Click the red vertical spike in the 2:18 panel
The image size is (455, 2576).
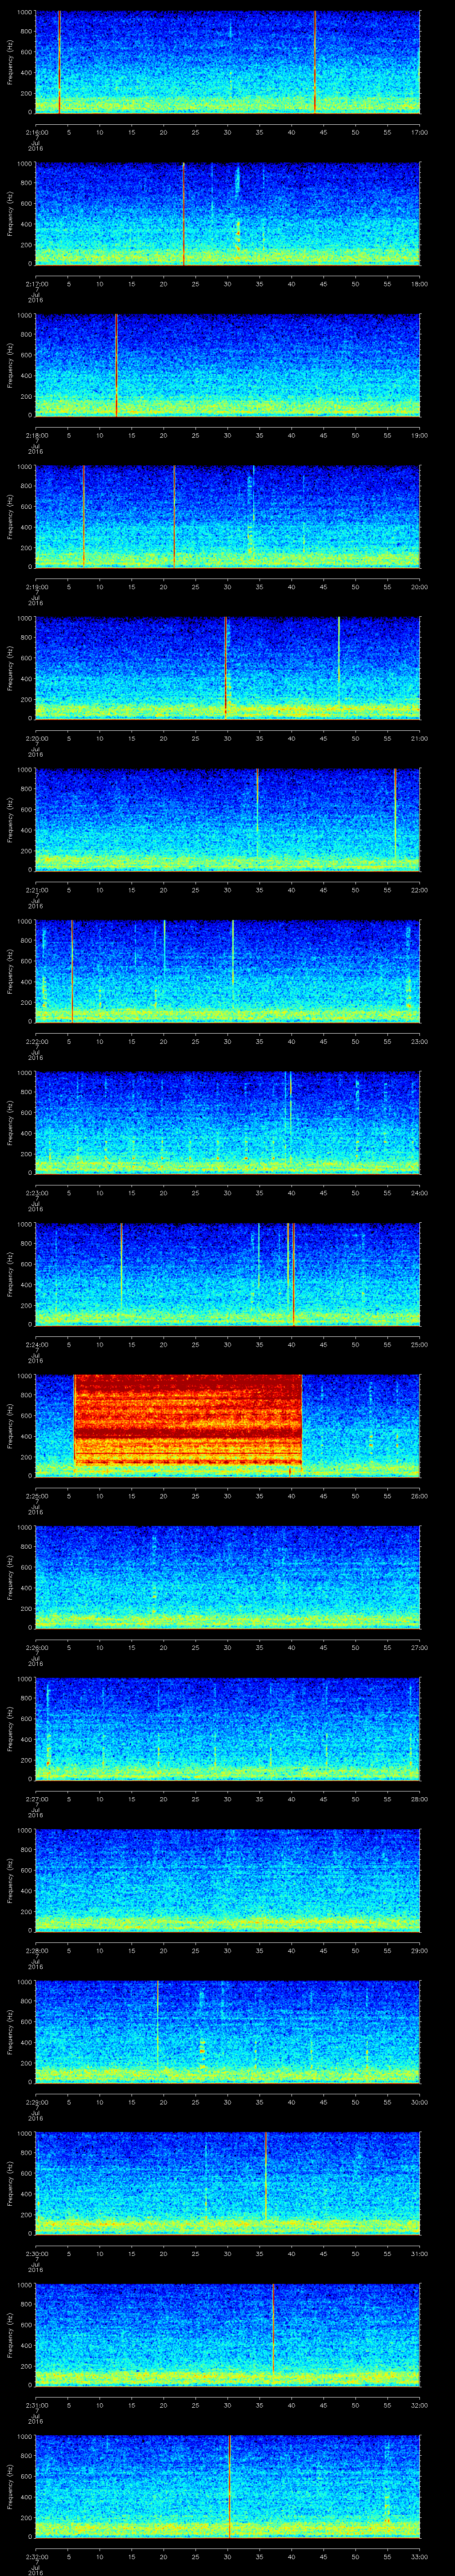point(117,365)
